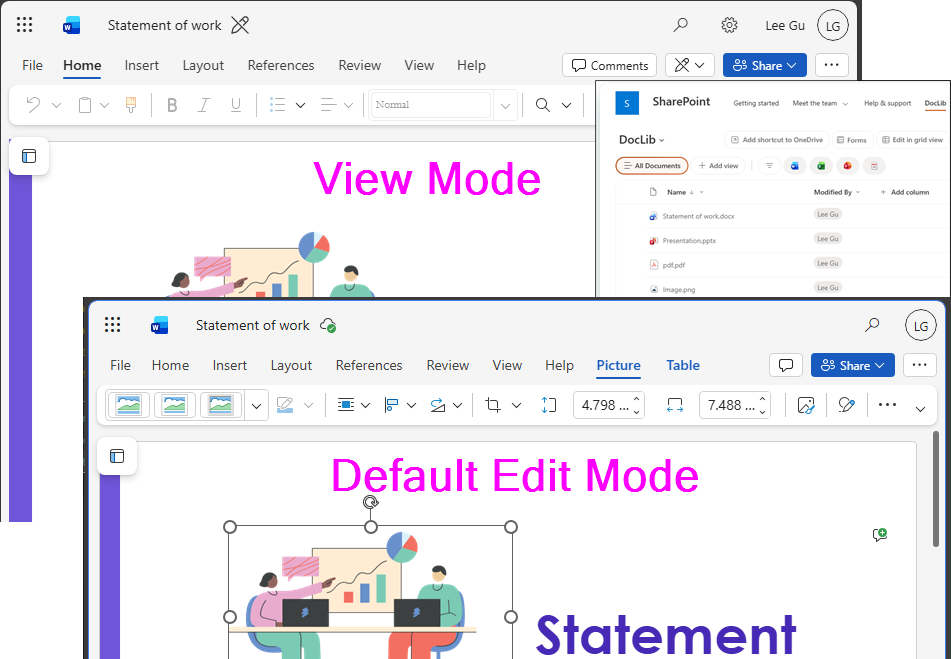Click Add view button in SharePoint
Viewport: 951px width, 659px height.
coord(718,166)
